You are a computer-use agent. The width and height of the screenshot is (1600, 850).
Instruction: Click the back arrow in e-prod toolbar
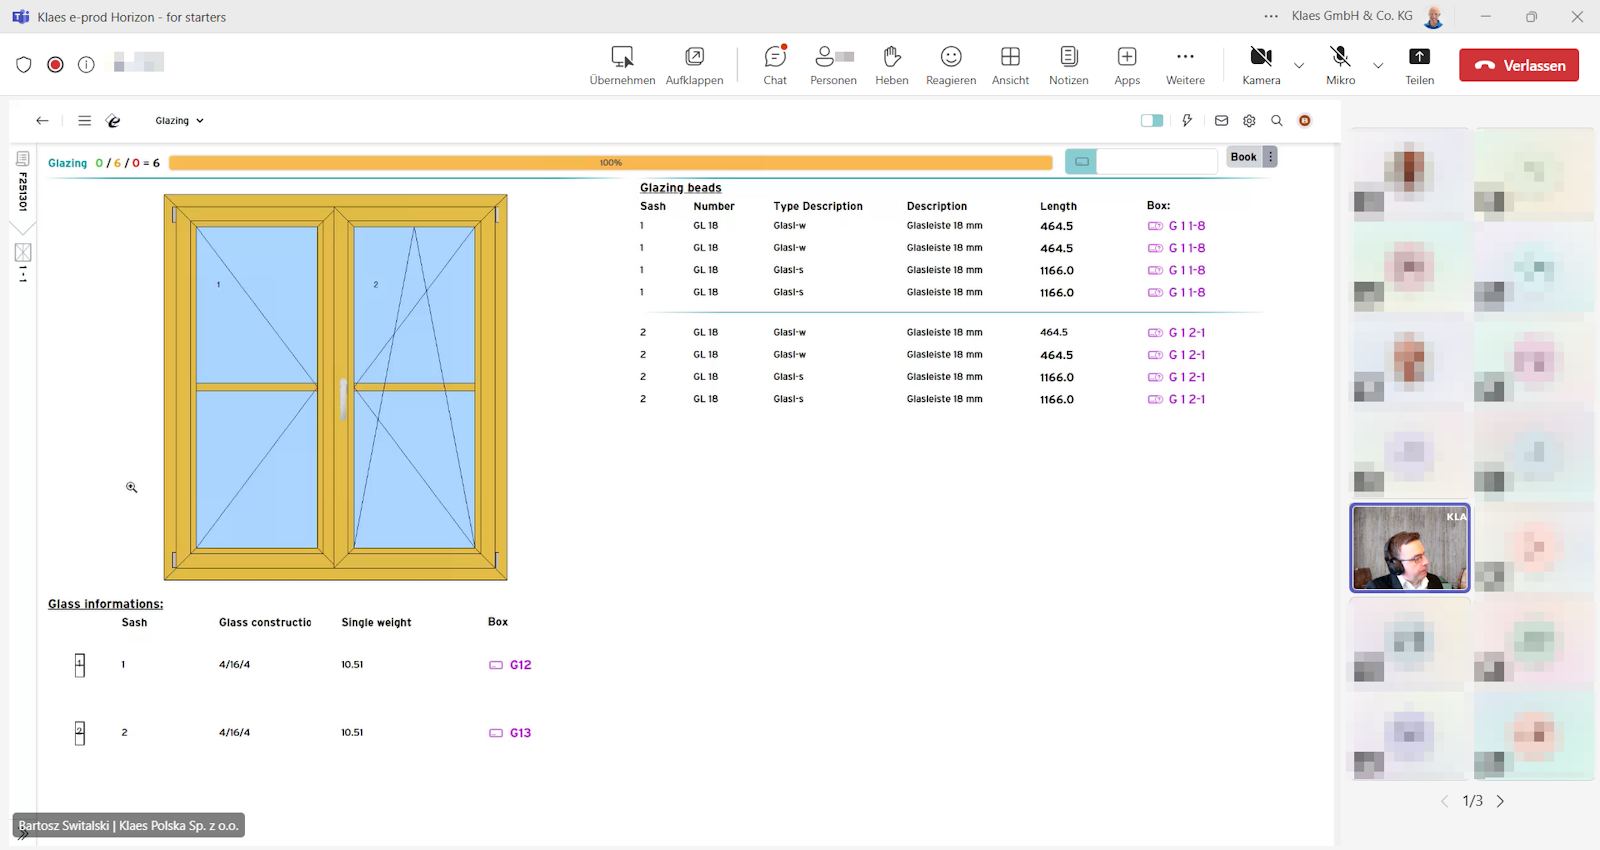click(42, 121)
